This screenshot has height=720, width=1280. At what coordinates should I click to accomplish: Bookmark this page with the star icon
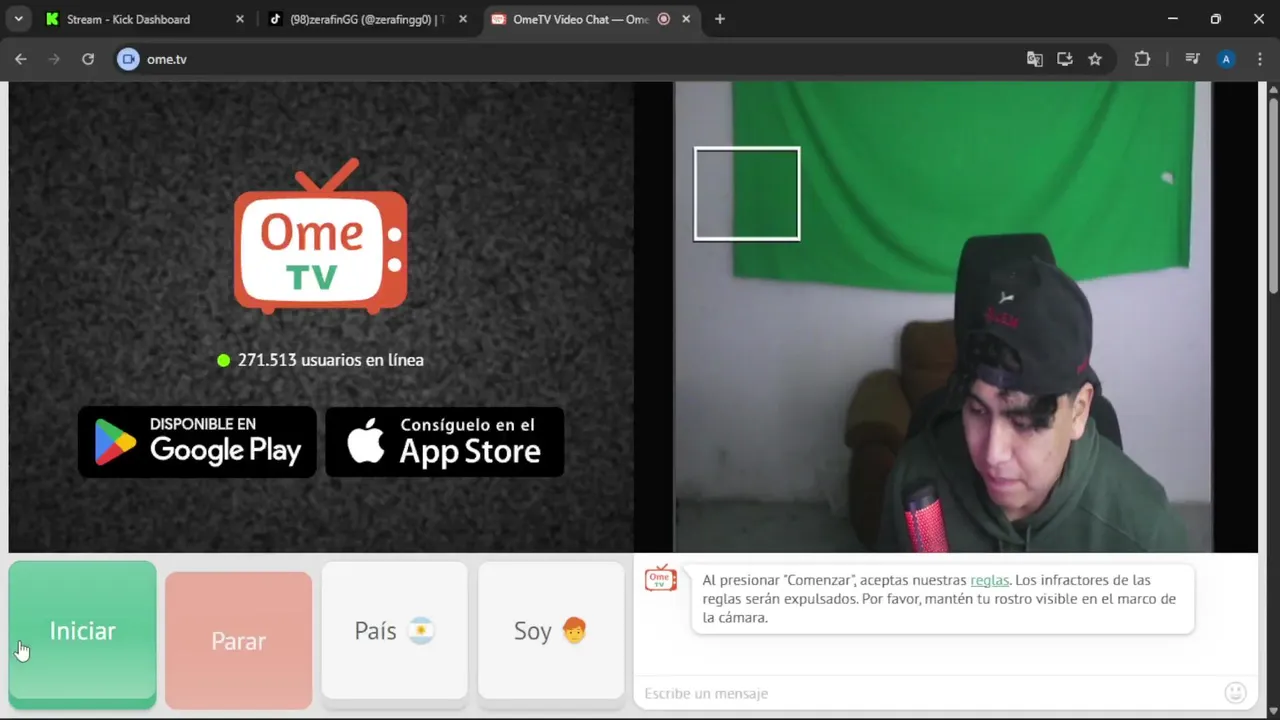[1095, 59]
